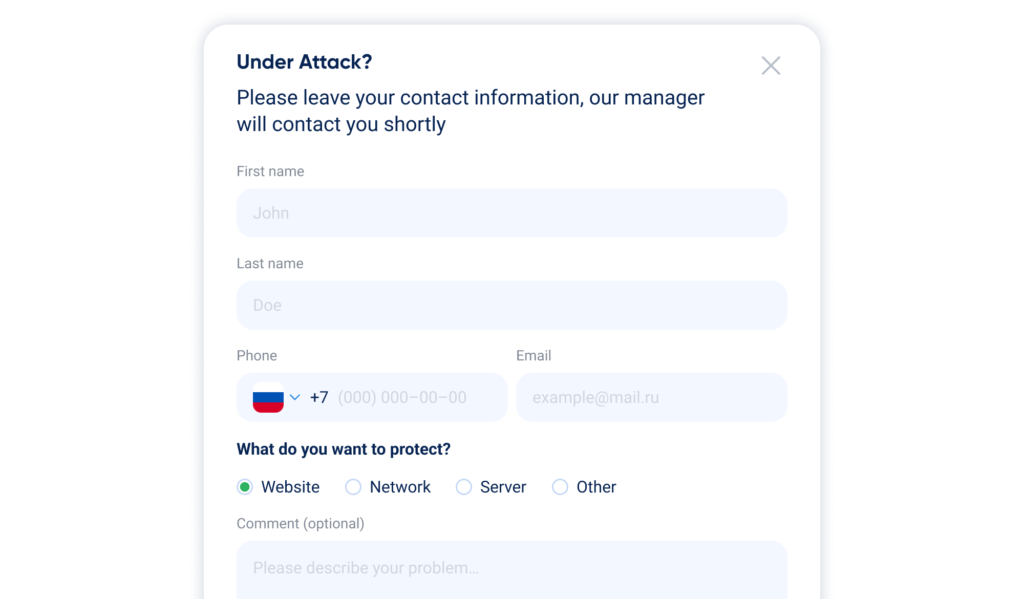1024x599 pixels.
Task: Click the phone number entry box
Action: 420,397
